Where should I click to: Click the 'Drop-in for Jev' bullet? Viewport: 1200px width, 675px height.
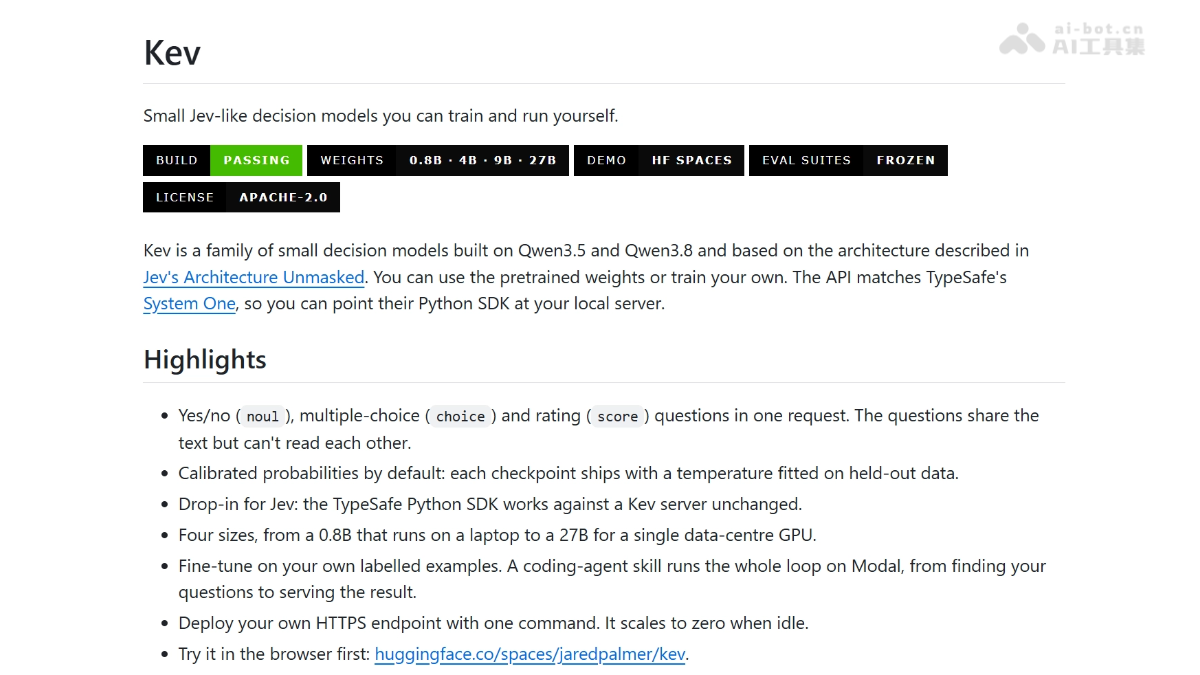tap(490, 504)
